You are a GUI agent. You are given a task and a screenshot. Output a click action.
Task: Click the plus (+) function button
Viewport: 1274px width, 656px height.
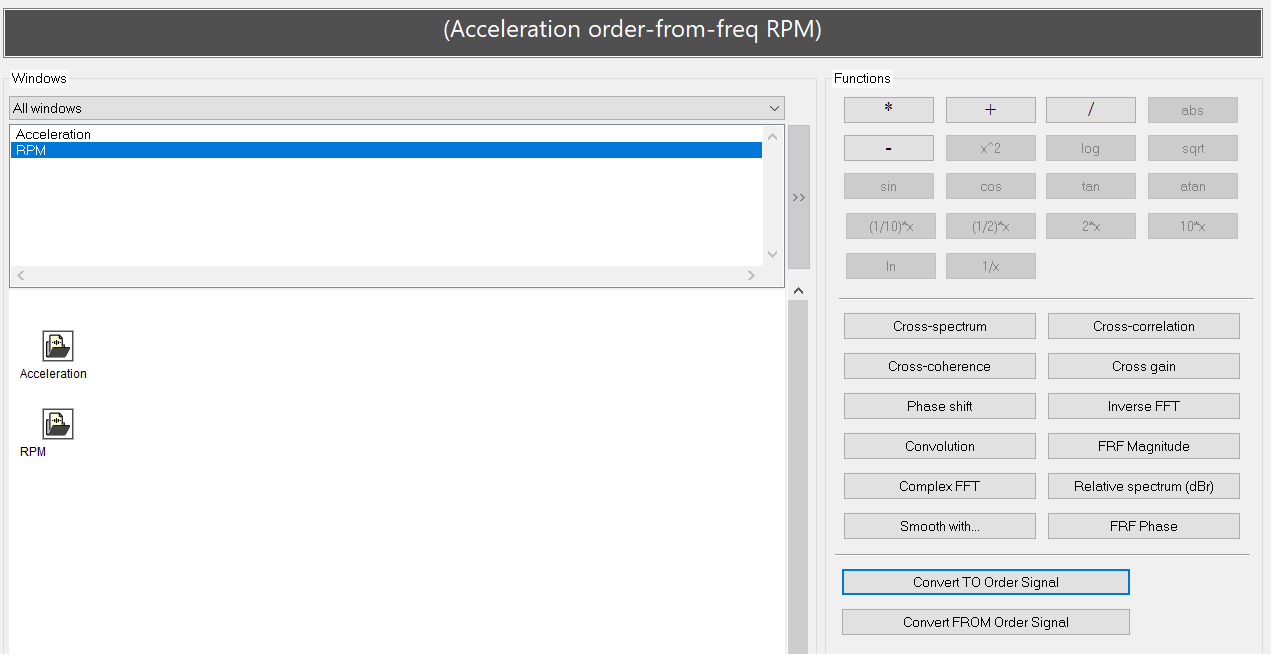990,110
